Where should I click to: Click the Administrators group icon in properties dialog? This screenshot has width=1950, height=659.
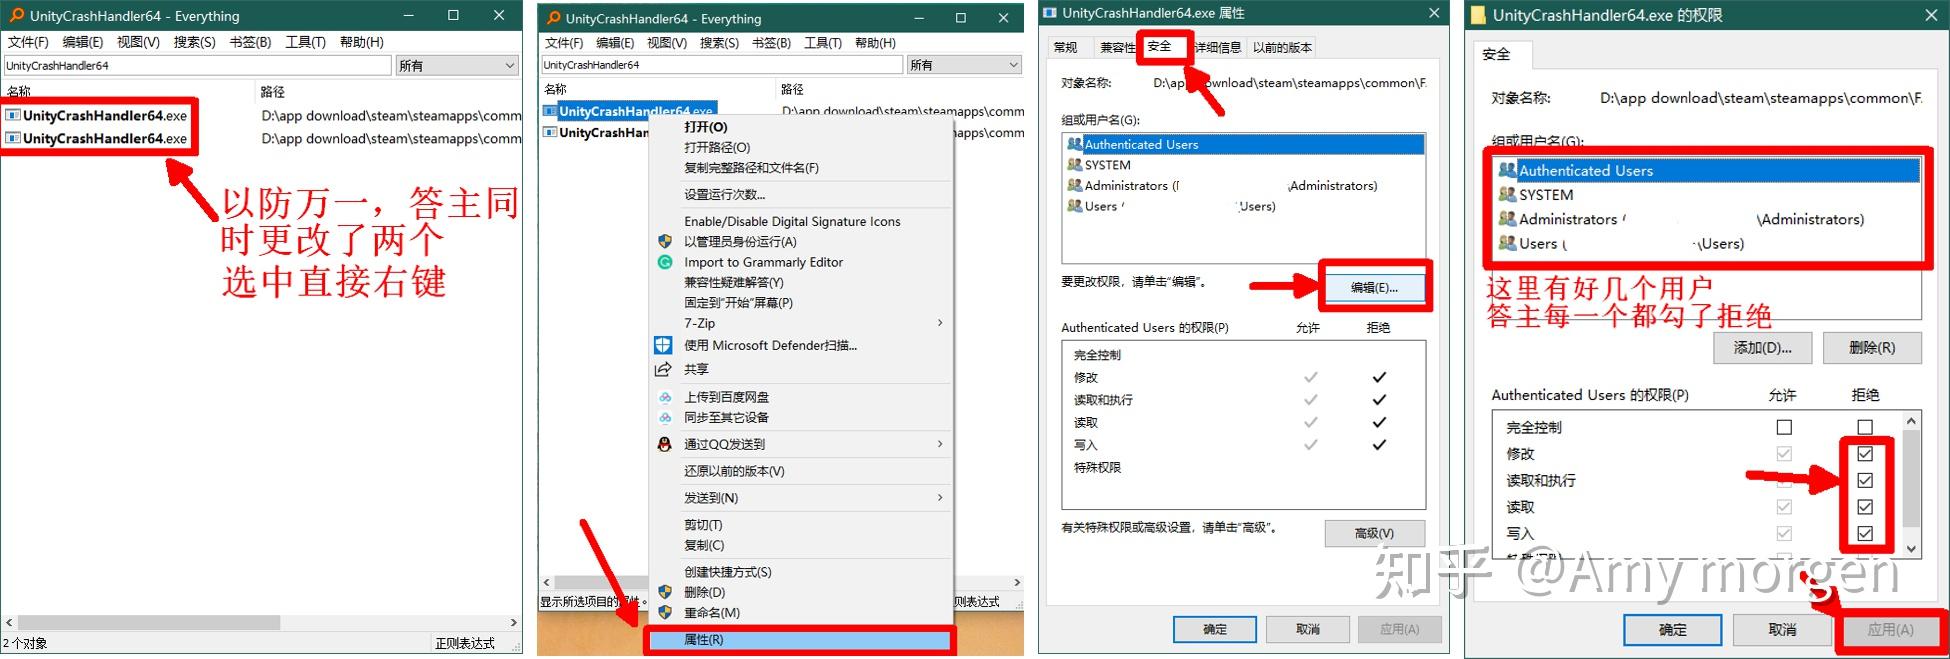[1075, 185]
